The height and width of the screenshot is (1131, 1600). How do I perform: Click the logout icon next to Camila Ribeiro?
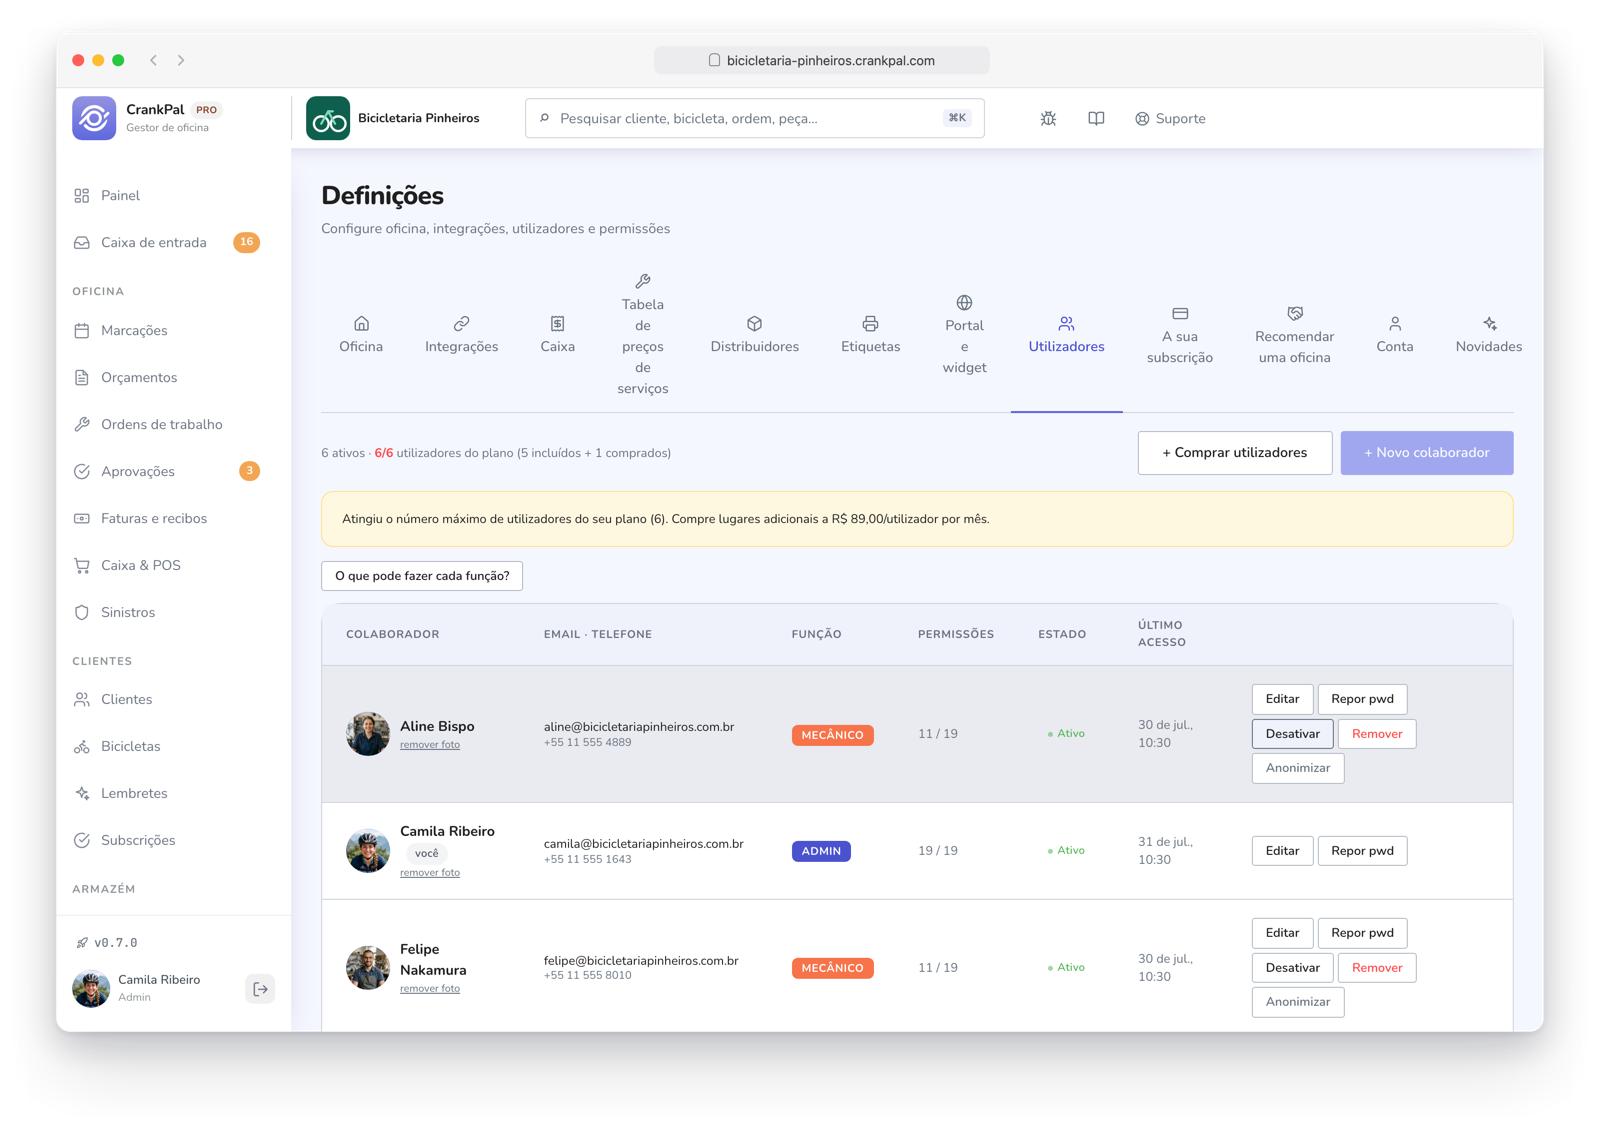click(260, 989)
